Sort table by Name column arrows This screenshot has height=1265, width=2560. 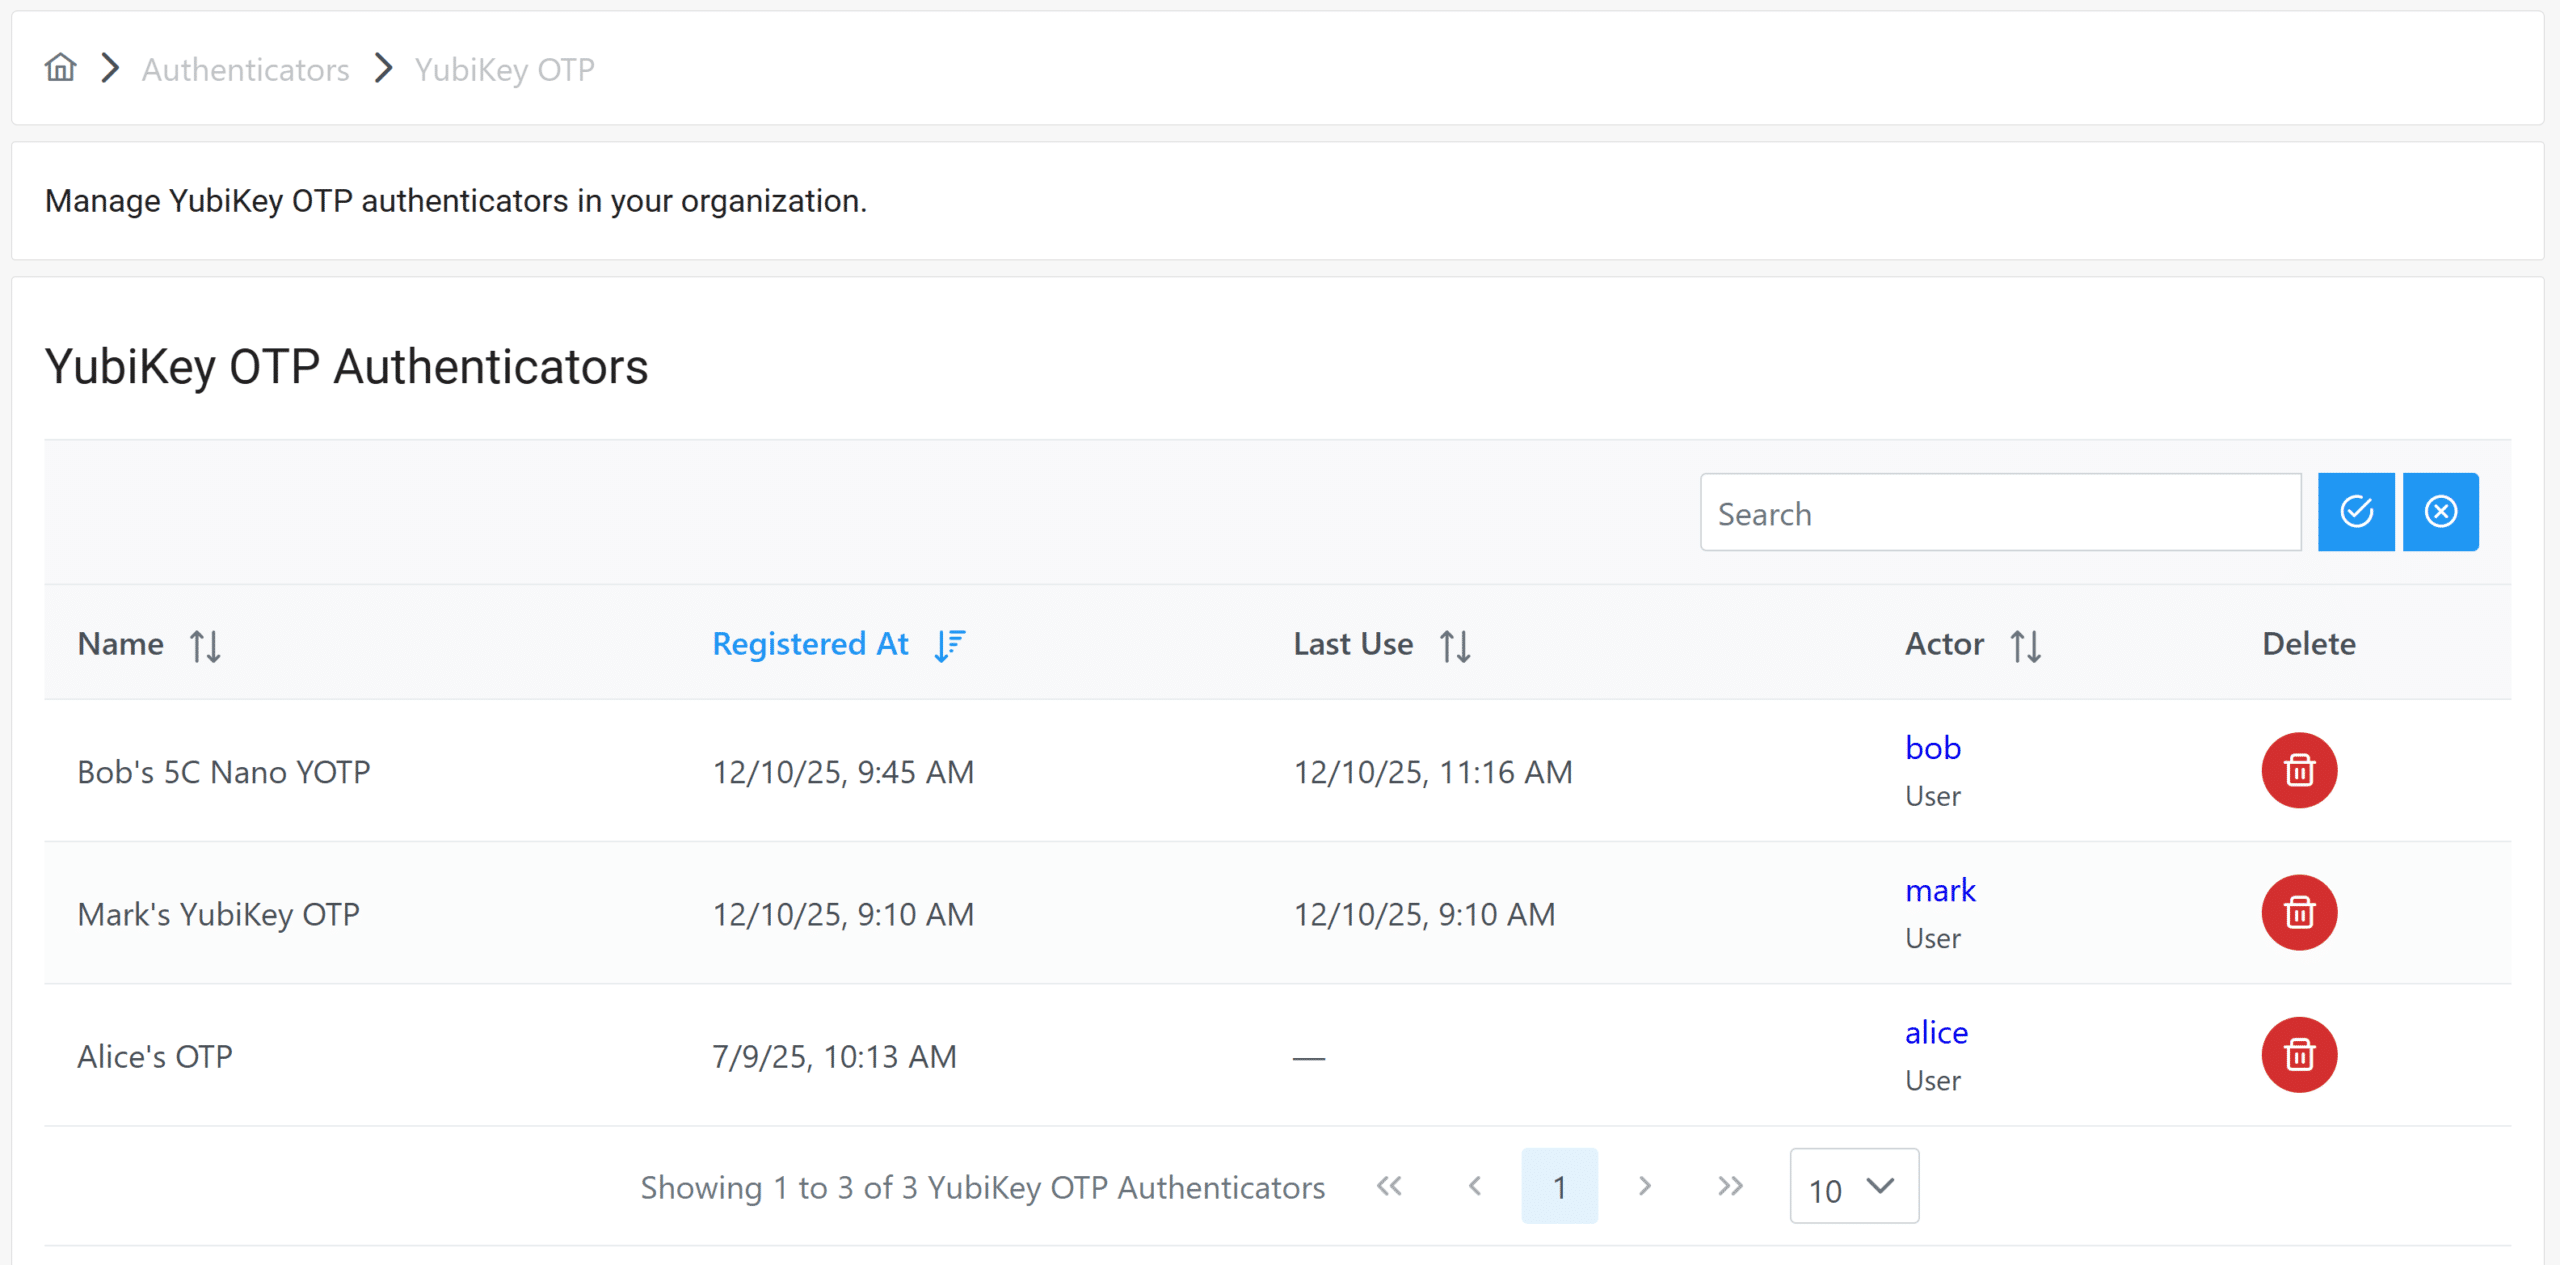click(205, 646)
